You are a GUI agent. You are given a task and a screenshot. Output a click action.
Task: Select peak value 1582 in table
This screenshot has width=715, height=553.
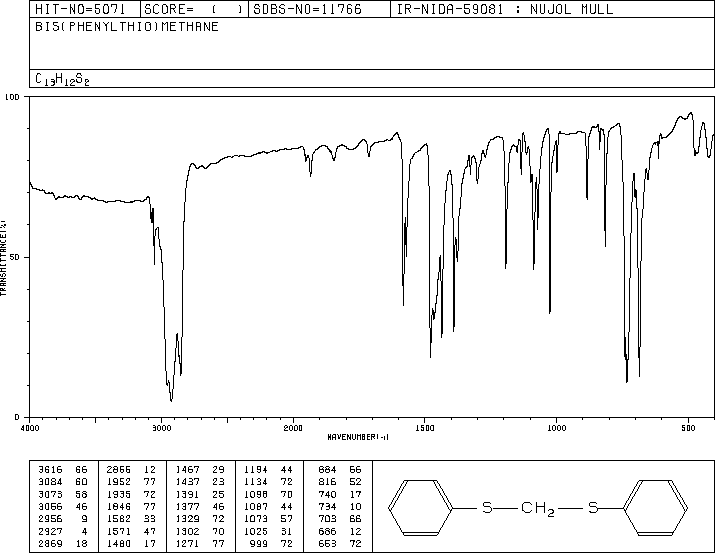coord(119,519)
